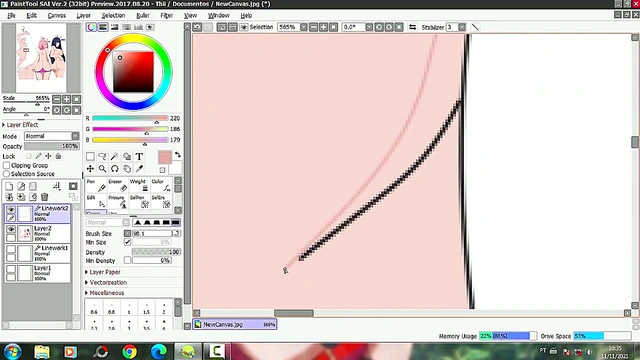The image size is (640, 360).
Task: Swap foreground and background colors
Action: (x=178, y=155)
